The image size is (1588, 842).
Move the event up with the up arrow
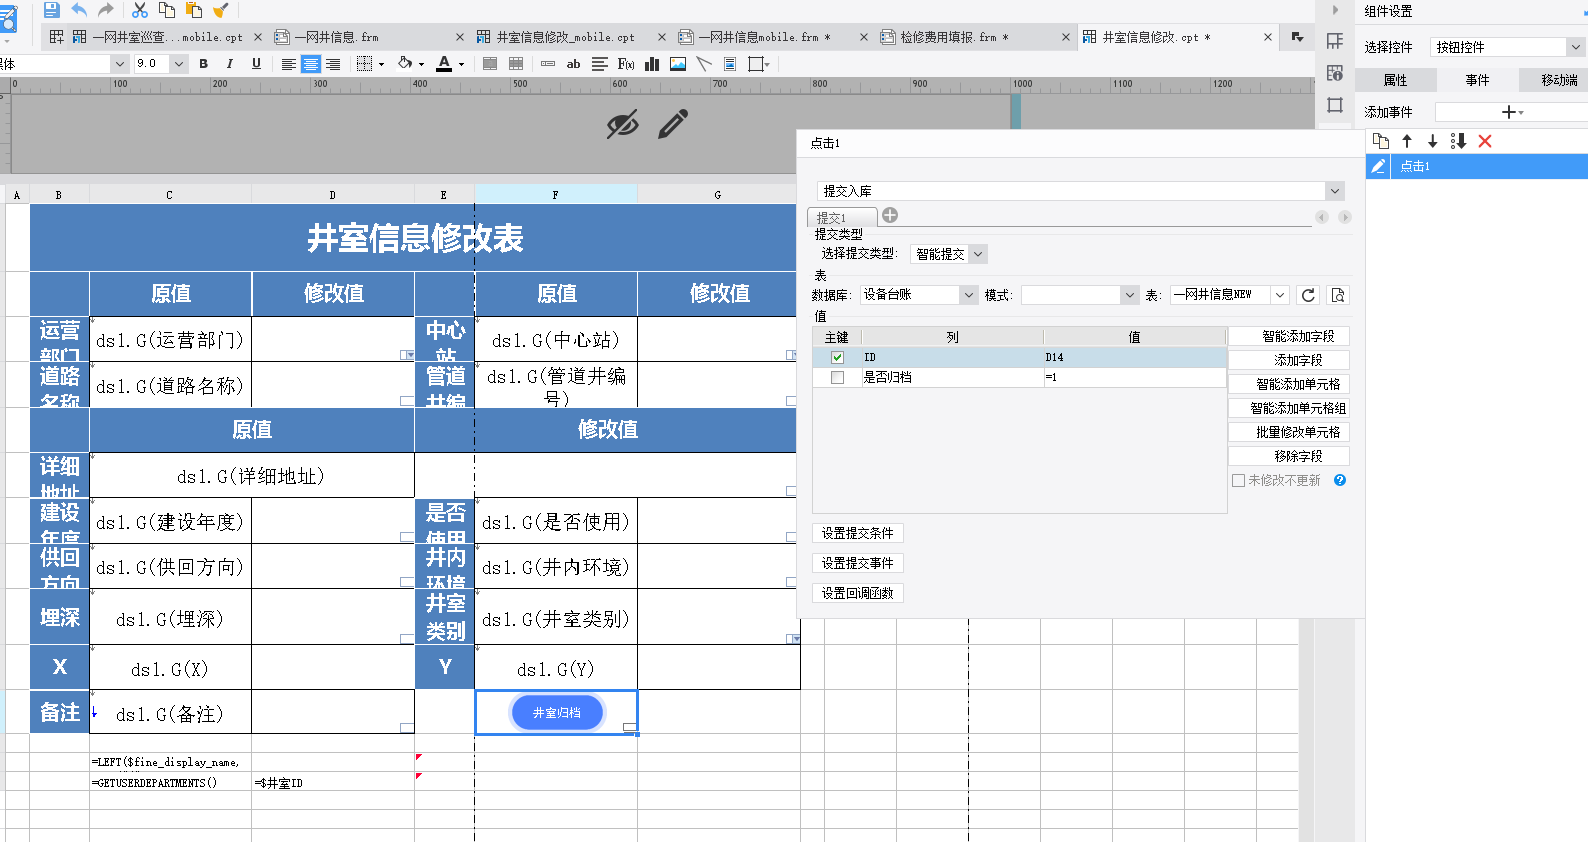tap(1407, 141)
